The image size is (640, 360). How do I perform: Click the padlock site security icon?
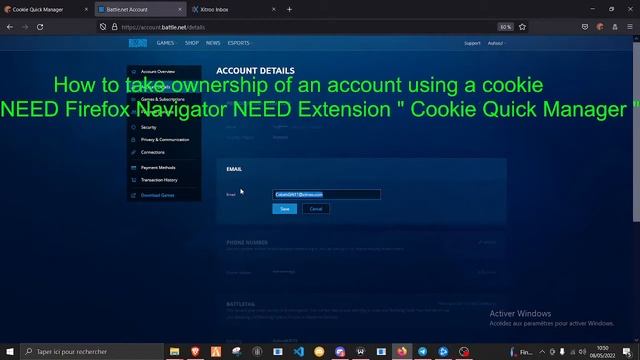tap(115, 27)
